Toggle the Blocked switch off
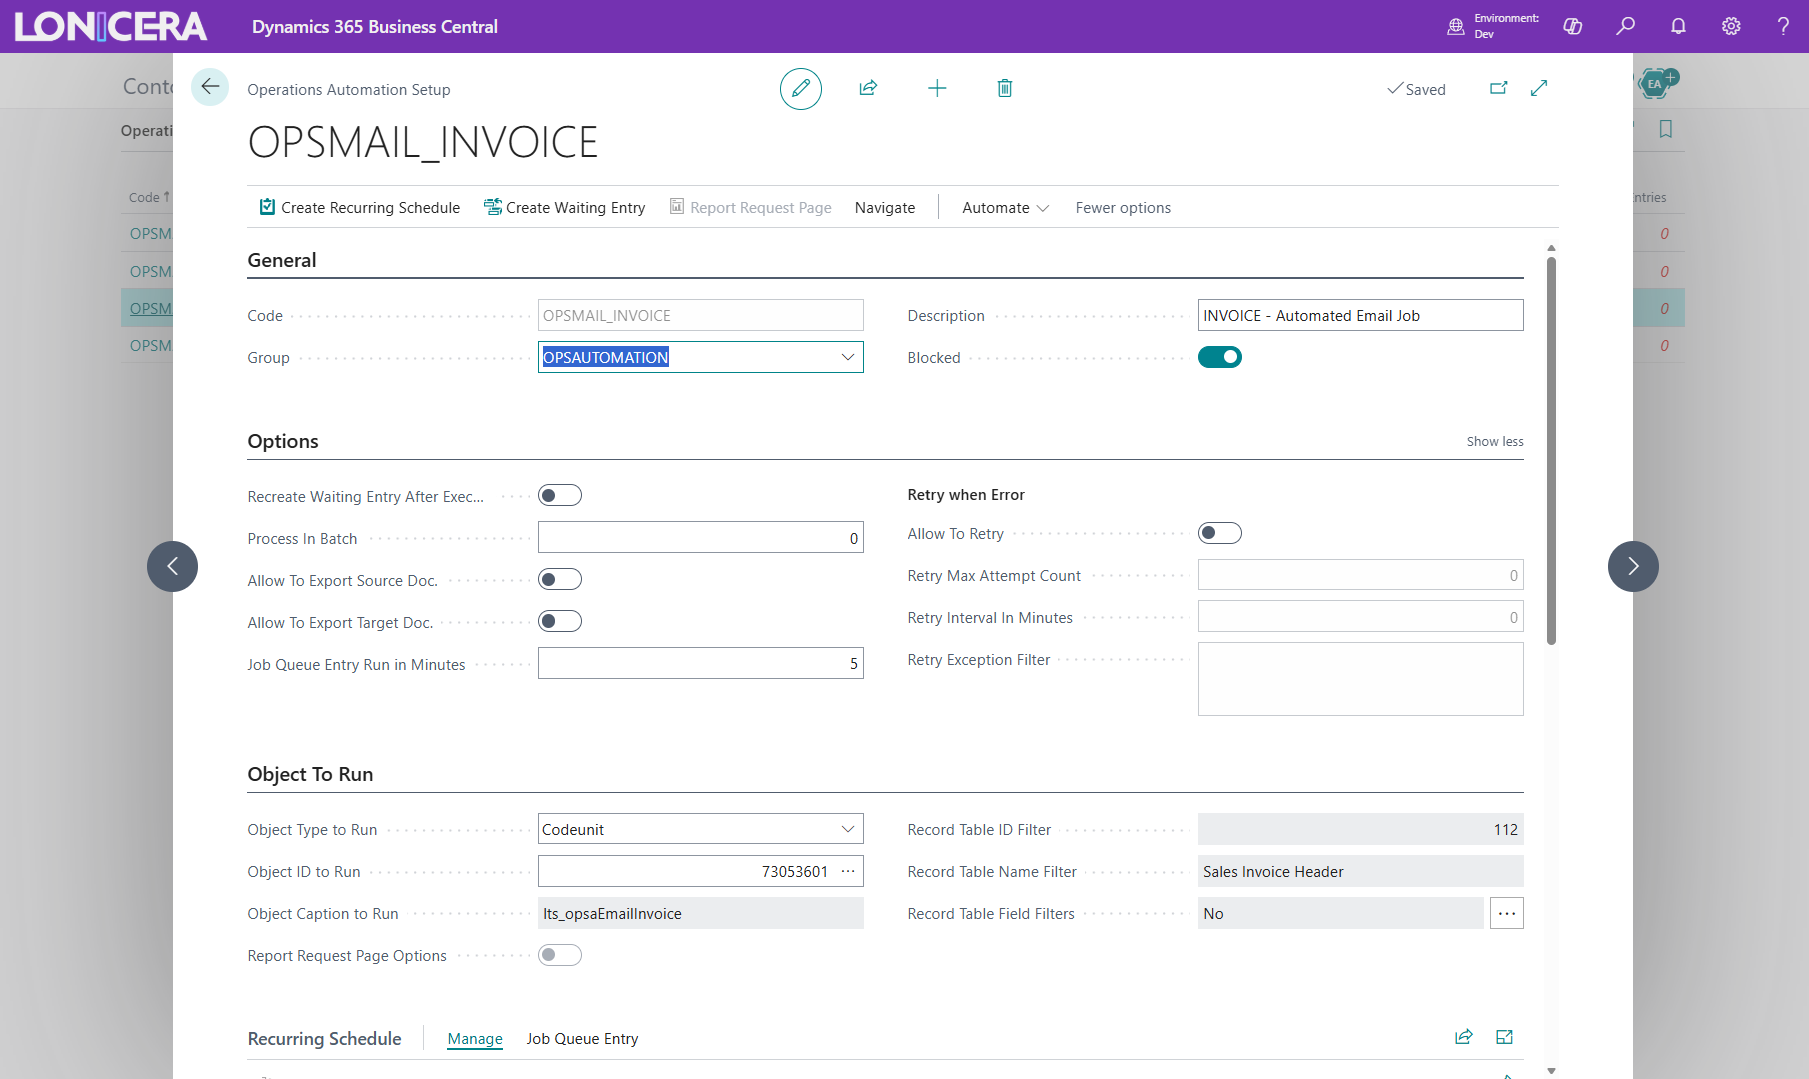 1220,357
